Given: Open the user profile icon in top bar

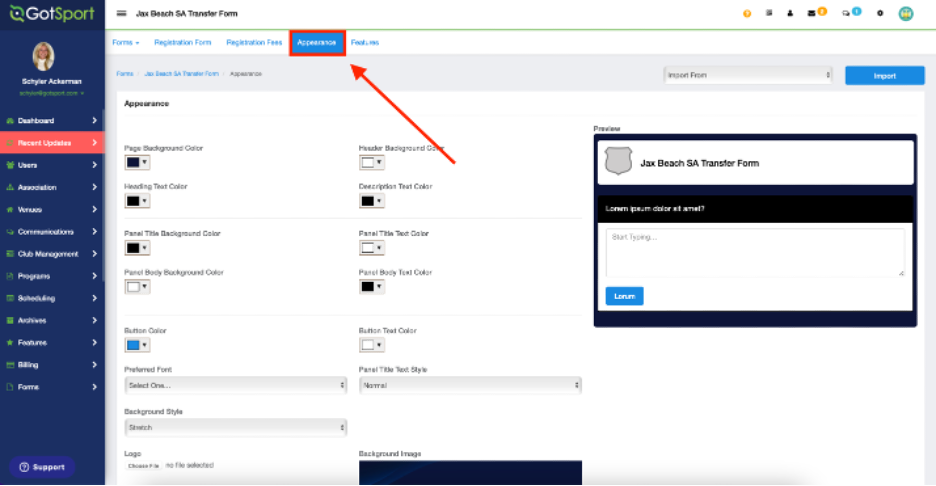Looking at the screenshot, I should 790,13.
